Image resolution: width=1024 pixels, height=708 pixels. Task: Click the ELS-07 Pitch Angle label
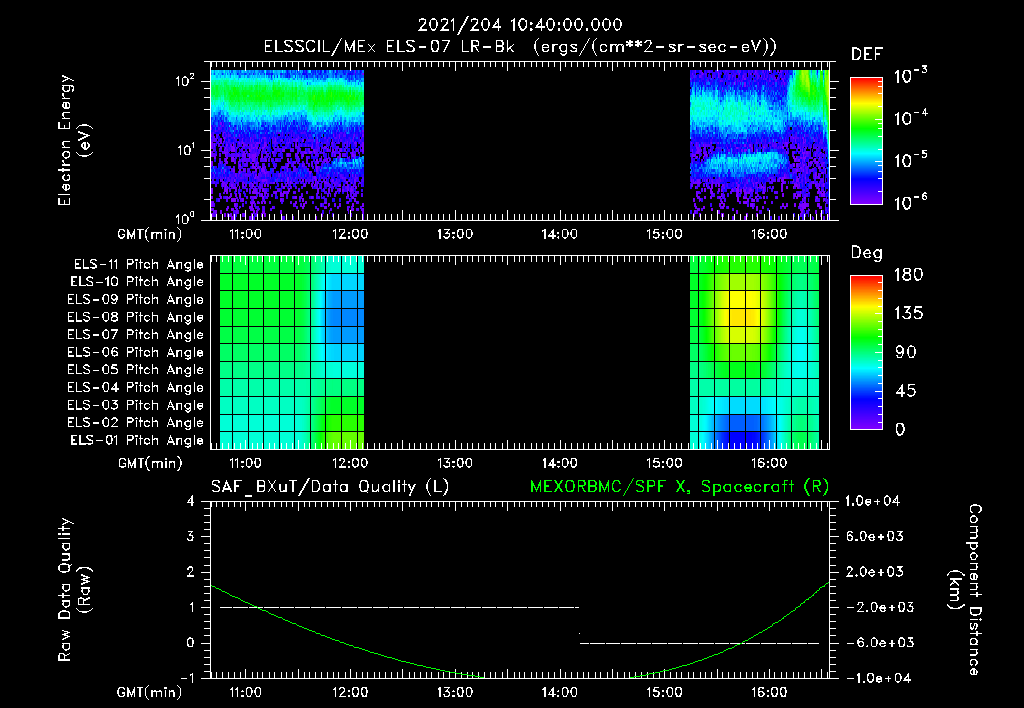[136, 334]
